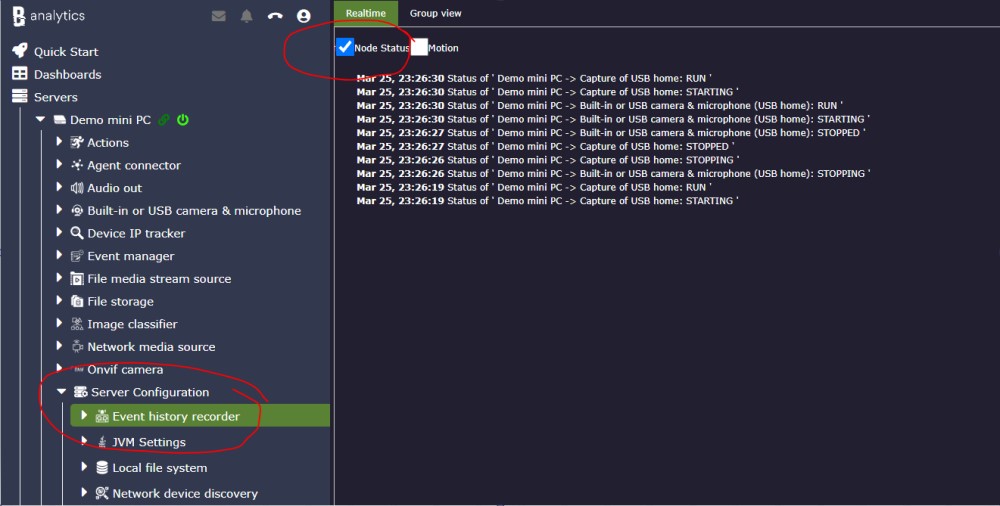
Task: Click the Quick Start rocket icon
Action: pos(19,51)
